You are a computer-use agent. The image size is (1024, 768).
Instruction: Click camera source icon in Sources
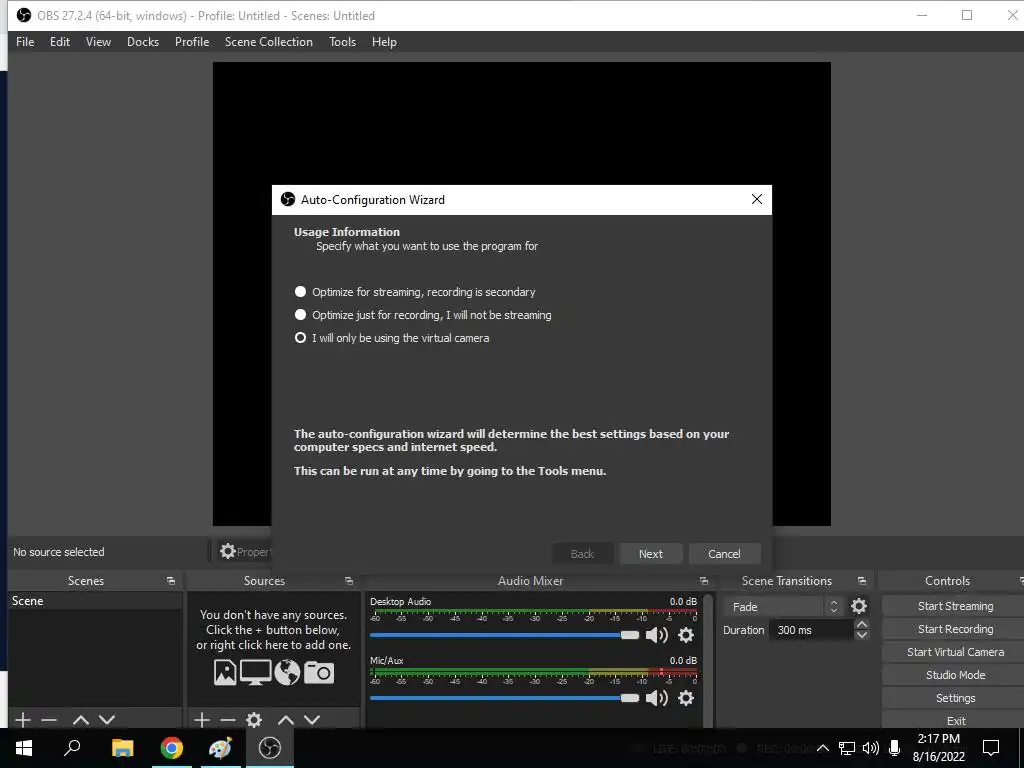(318, 672)
